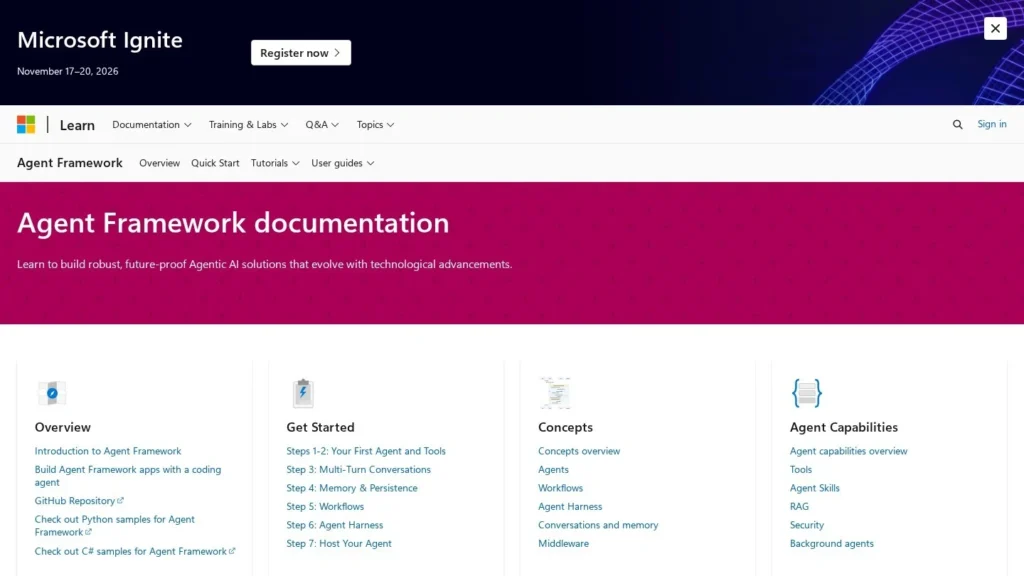Click external link icon beside GitHub Repository
The image size is (1024, 576).
[120, 500]
